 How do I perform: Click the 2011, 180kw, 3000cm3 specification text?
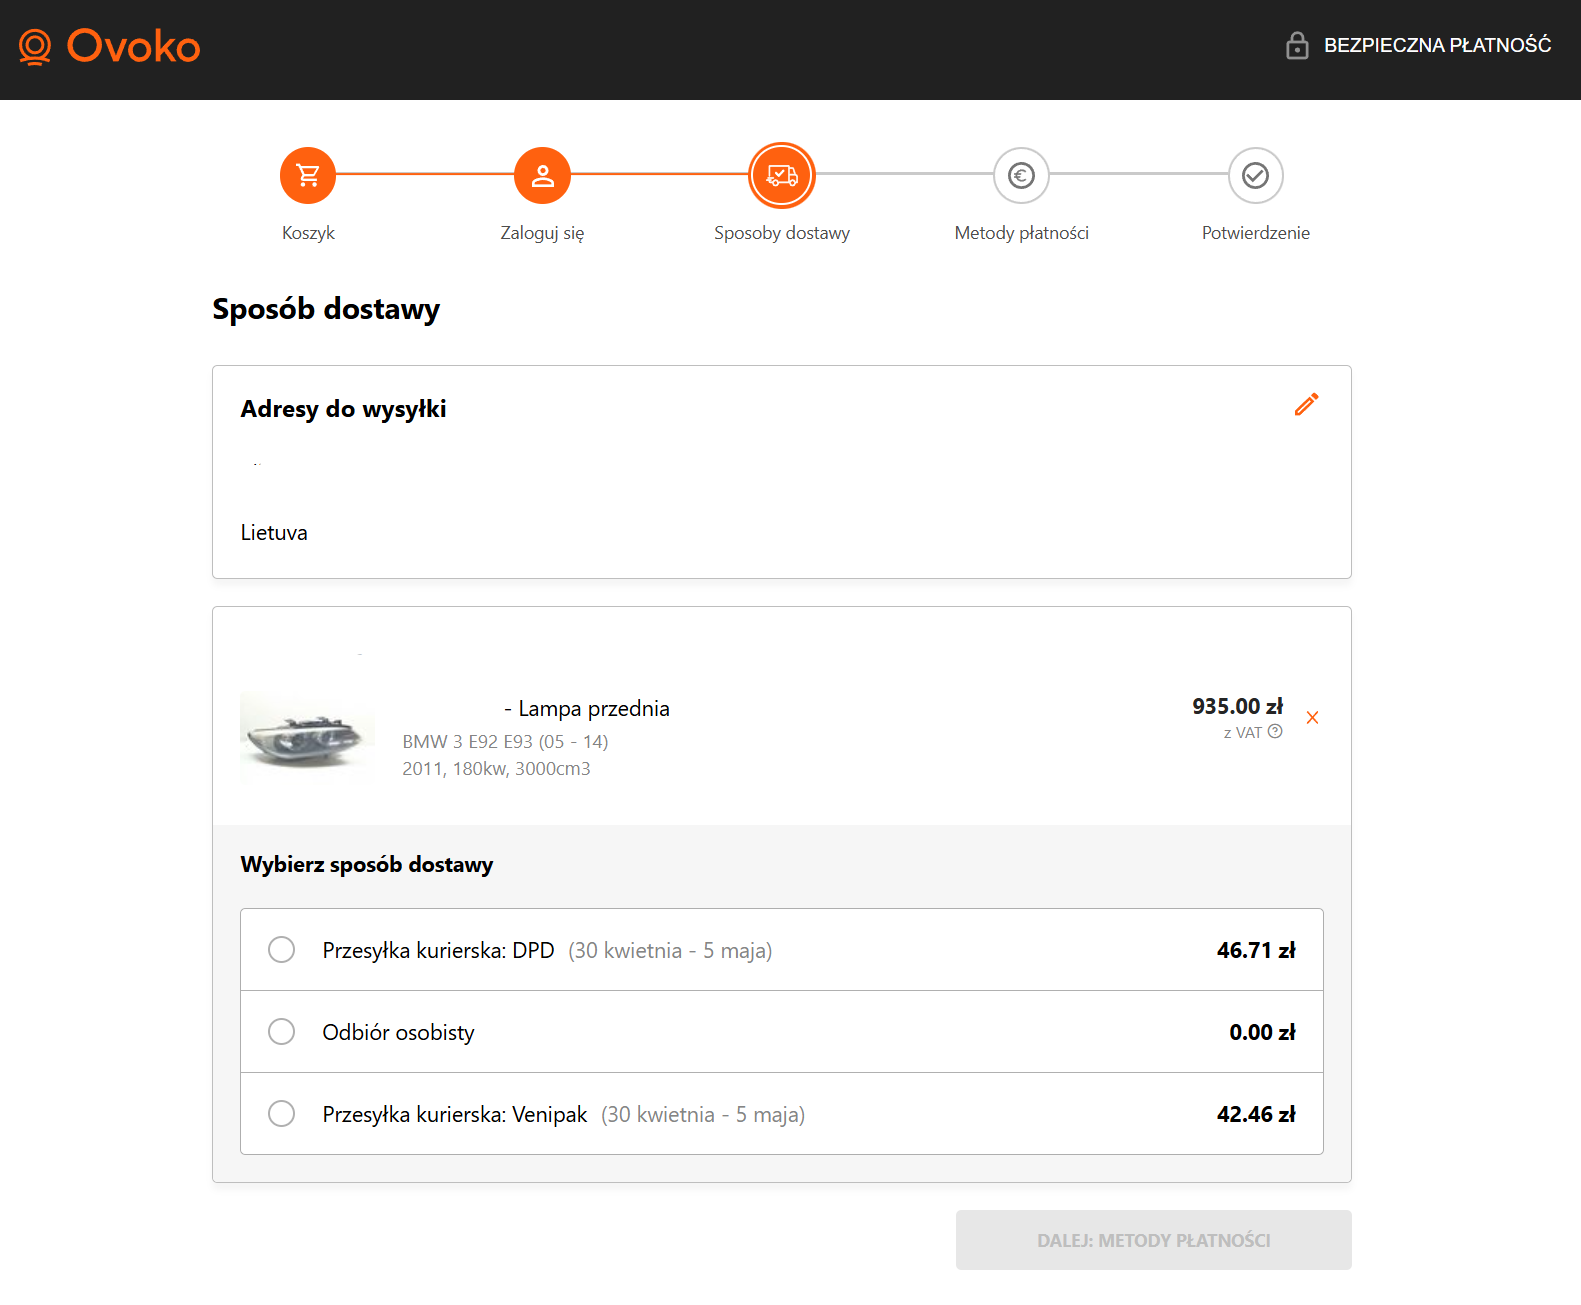point(496,769)
